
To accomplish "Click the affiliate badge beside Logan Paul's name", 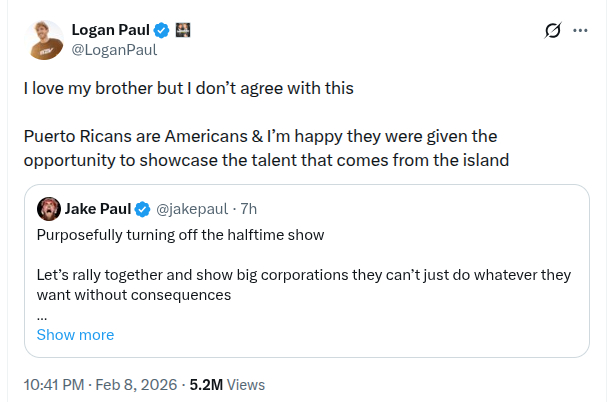I will [x=183, y=31].
